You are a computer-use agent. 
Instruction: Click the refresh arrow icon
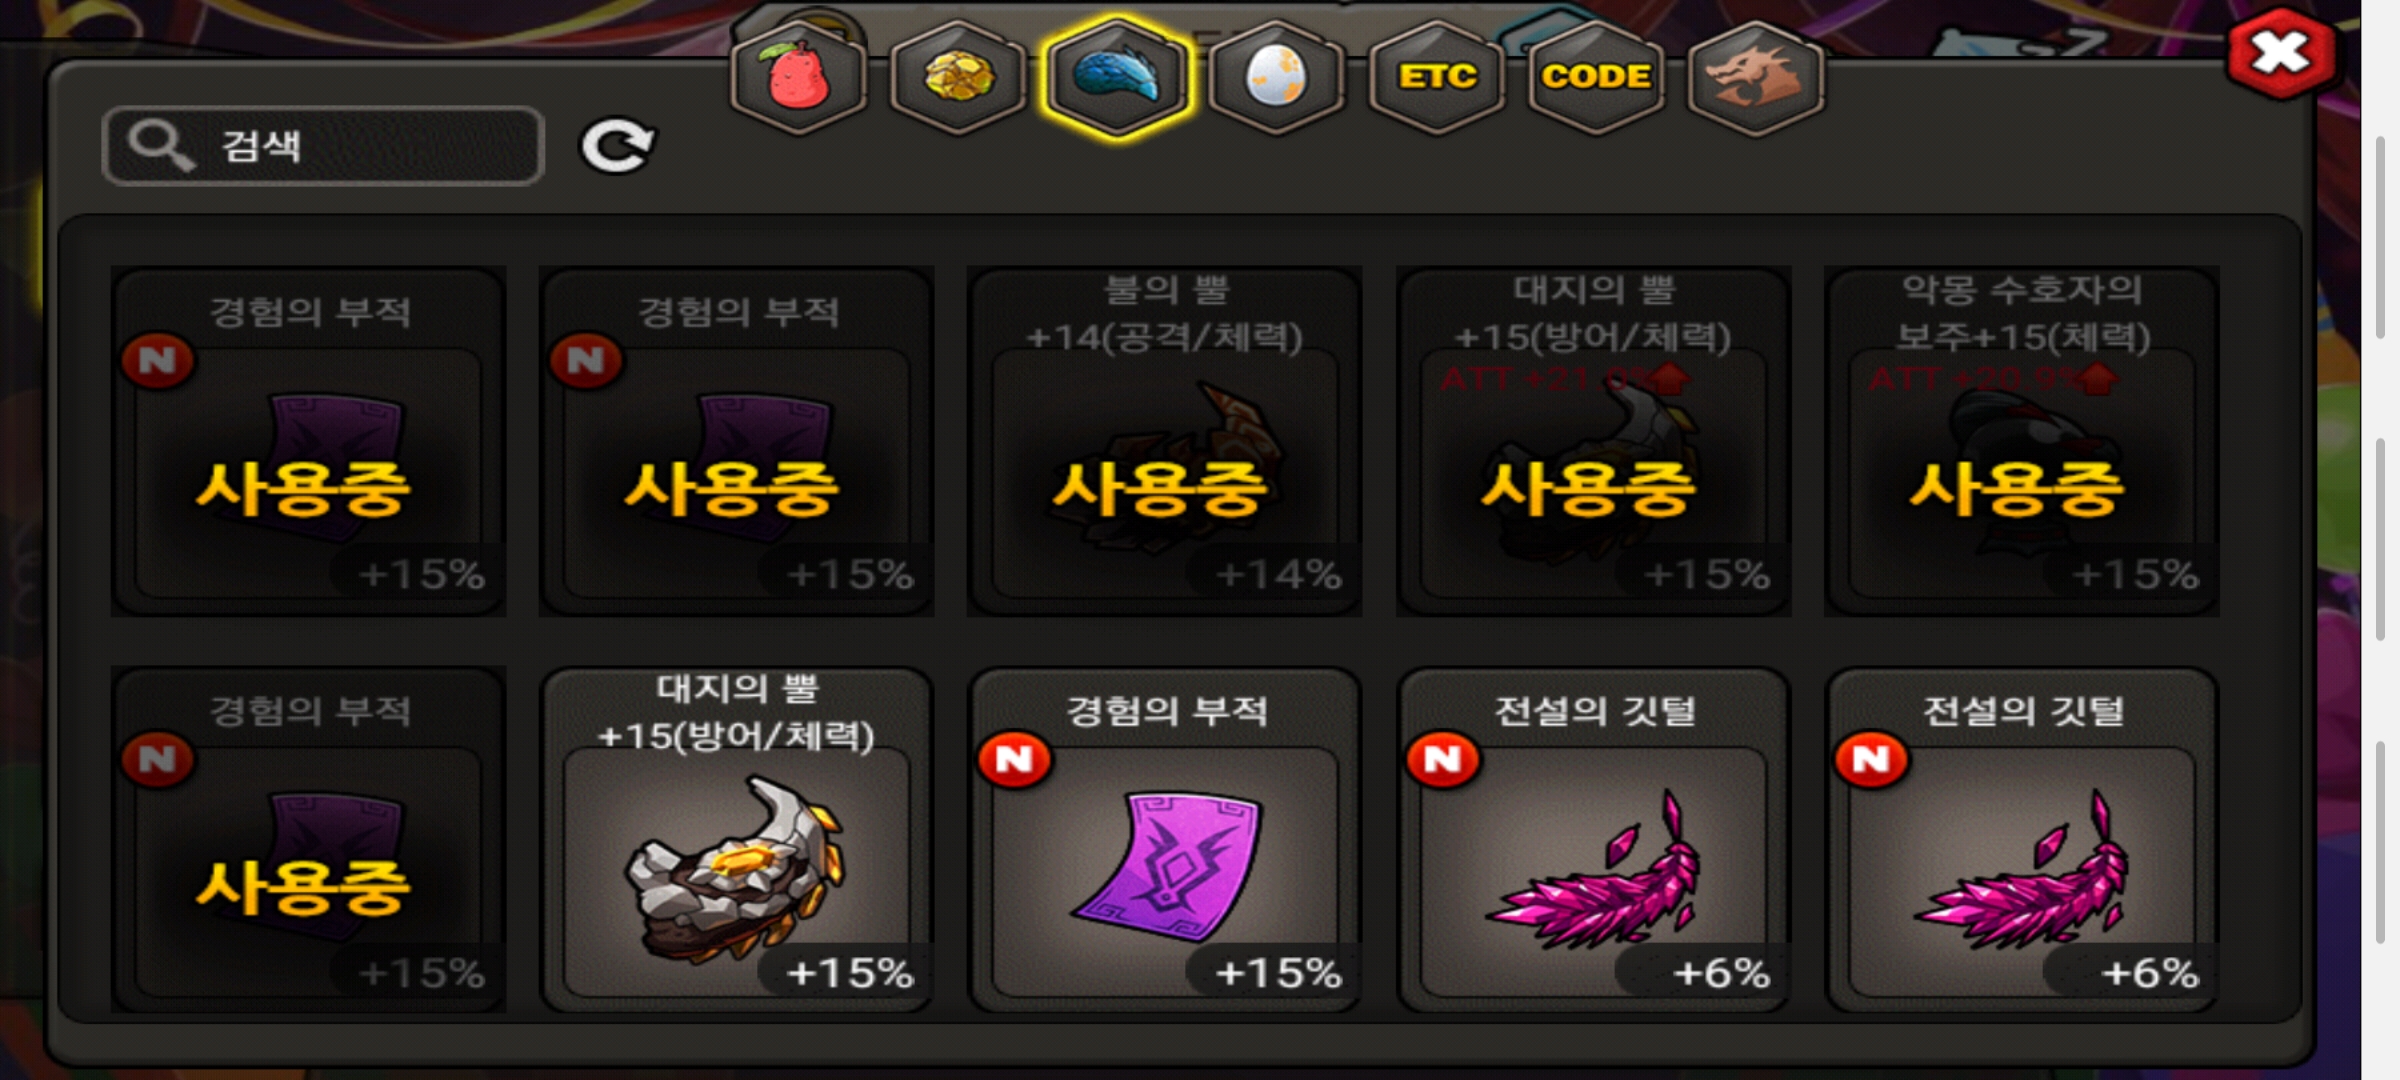pos(617,147)
